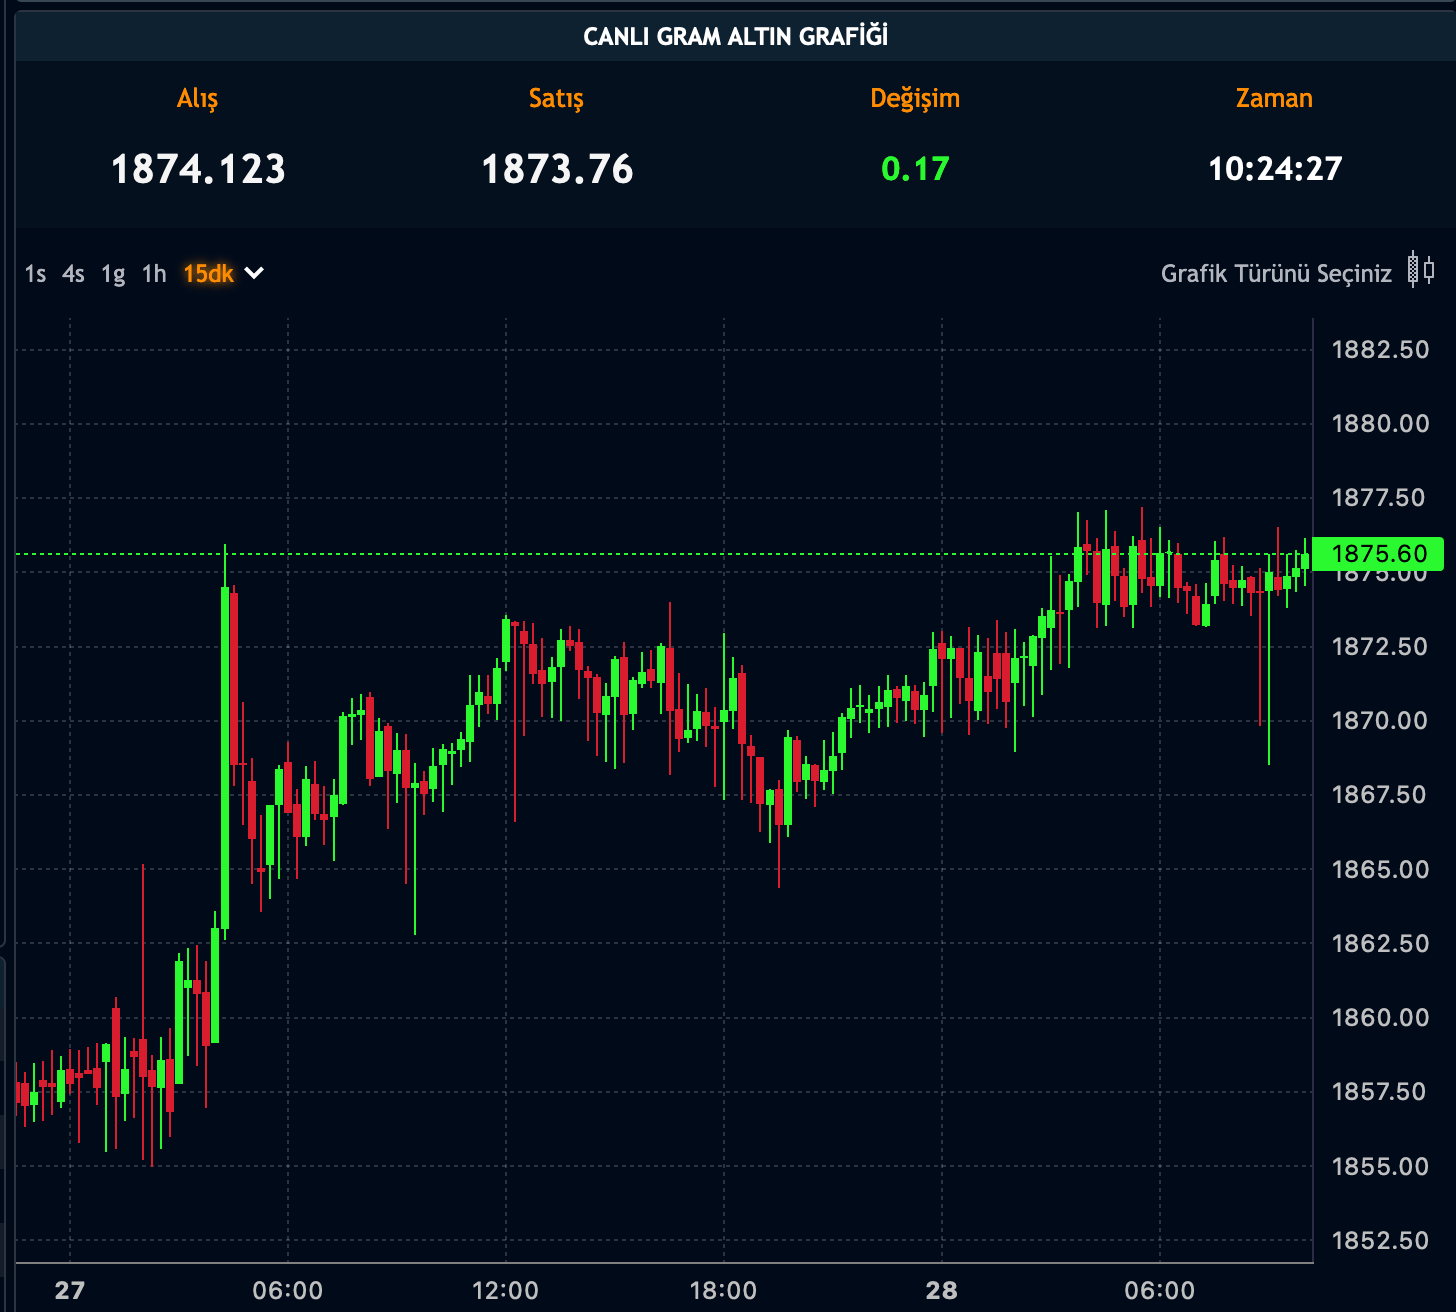Click the Zaman column heading

click(1274, 98)
